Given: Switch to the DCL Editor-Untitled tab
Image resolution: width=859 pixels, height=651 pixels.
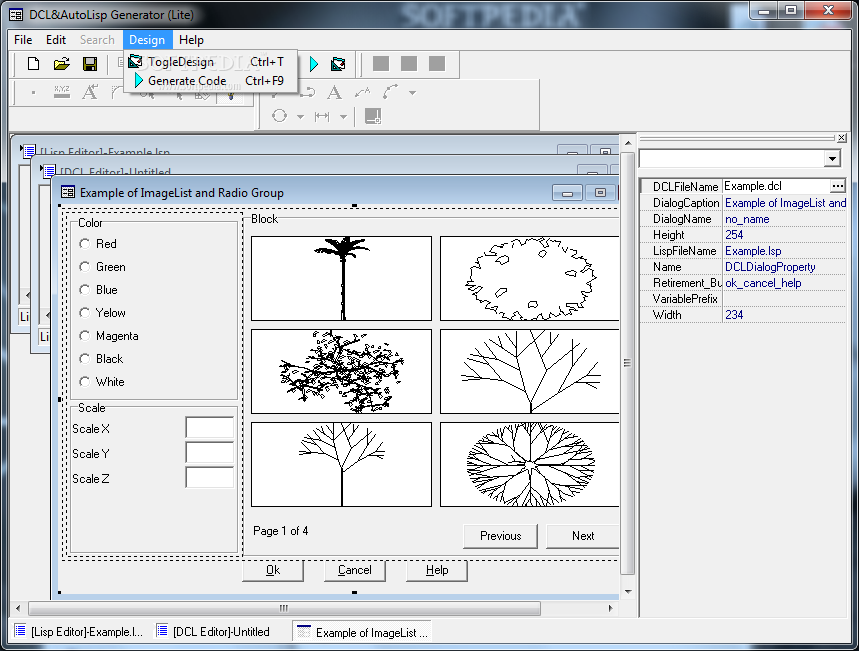Looking at the screenshot, I should click(x=214, y=631).
